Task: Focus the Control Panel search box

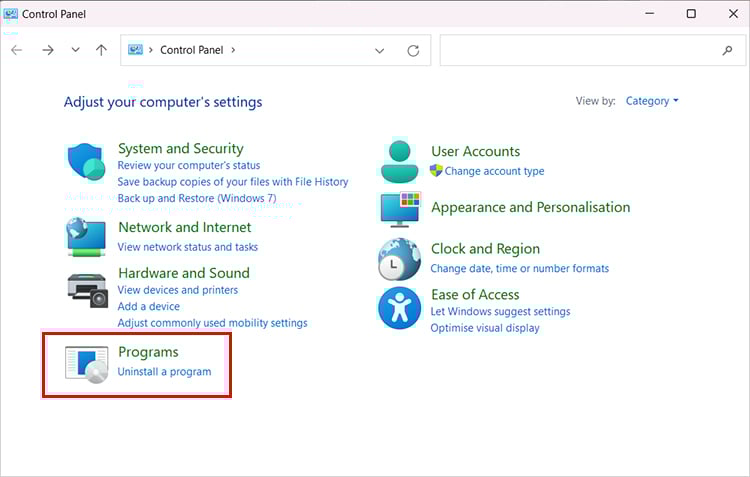Action: (x=592, y=50)
